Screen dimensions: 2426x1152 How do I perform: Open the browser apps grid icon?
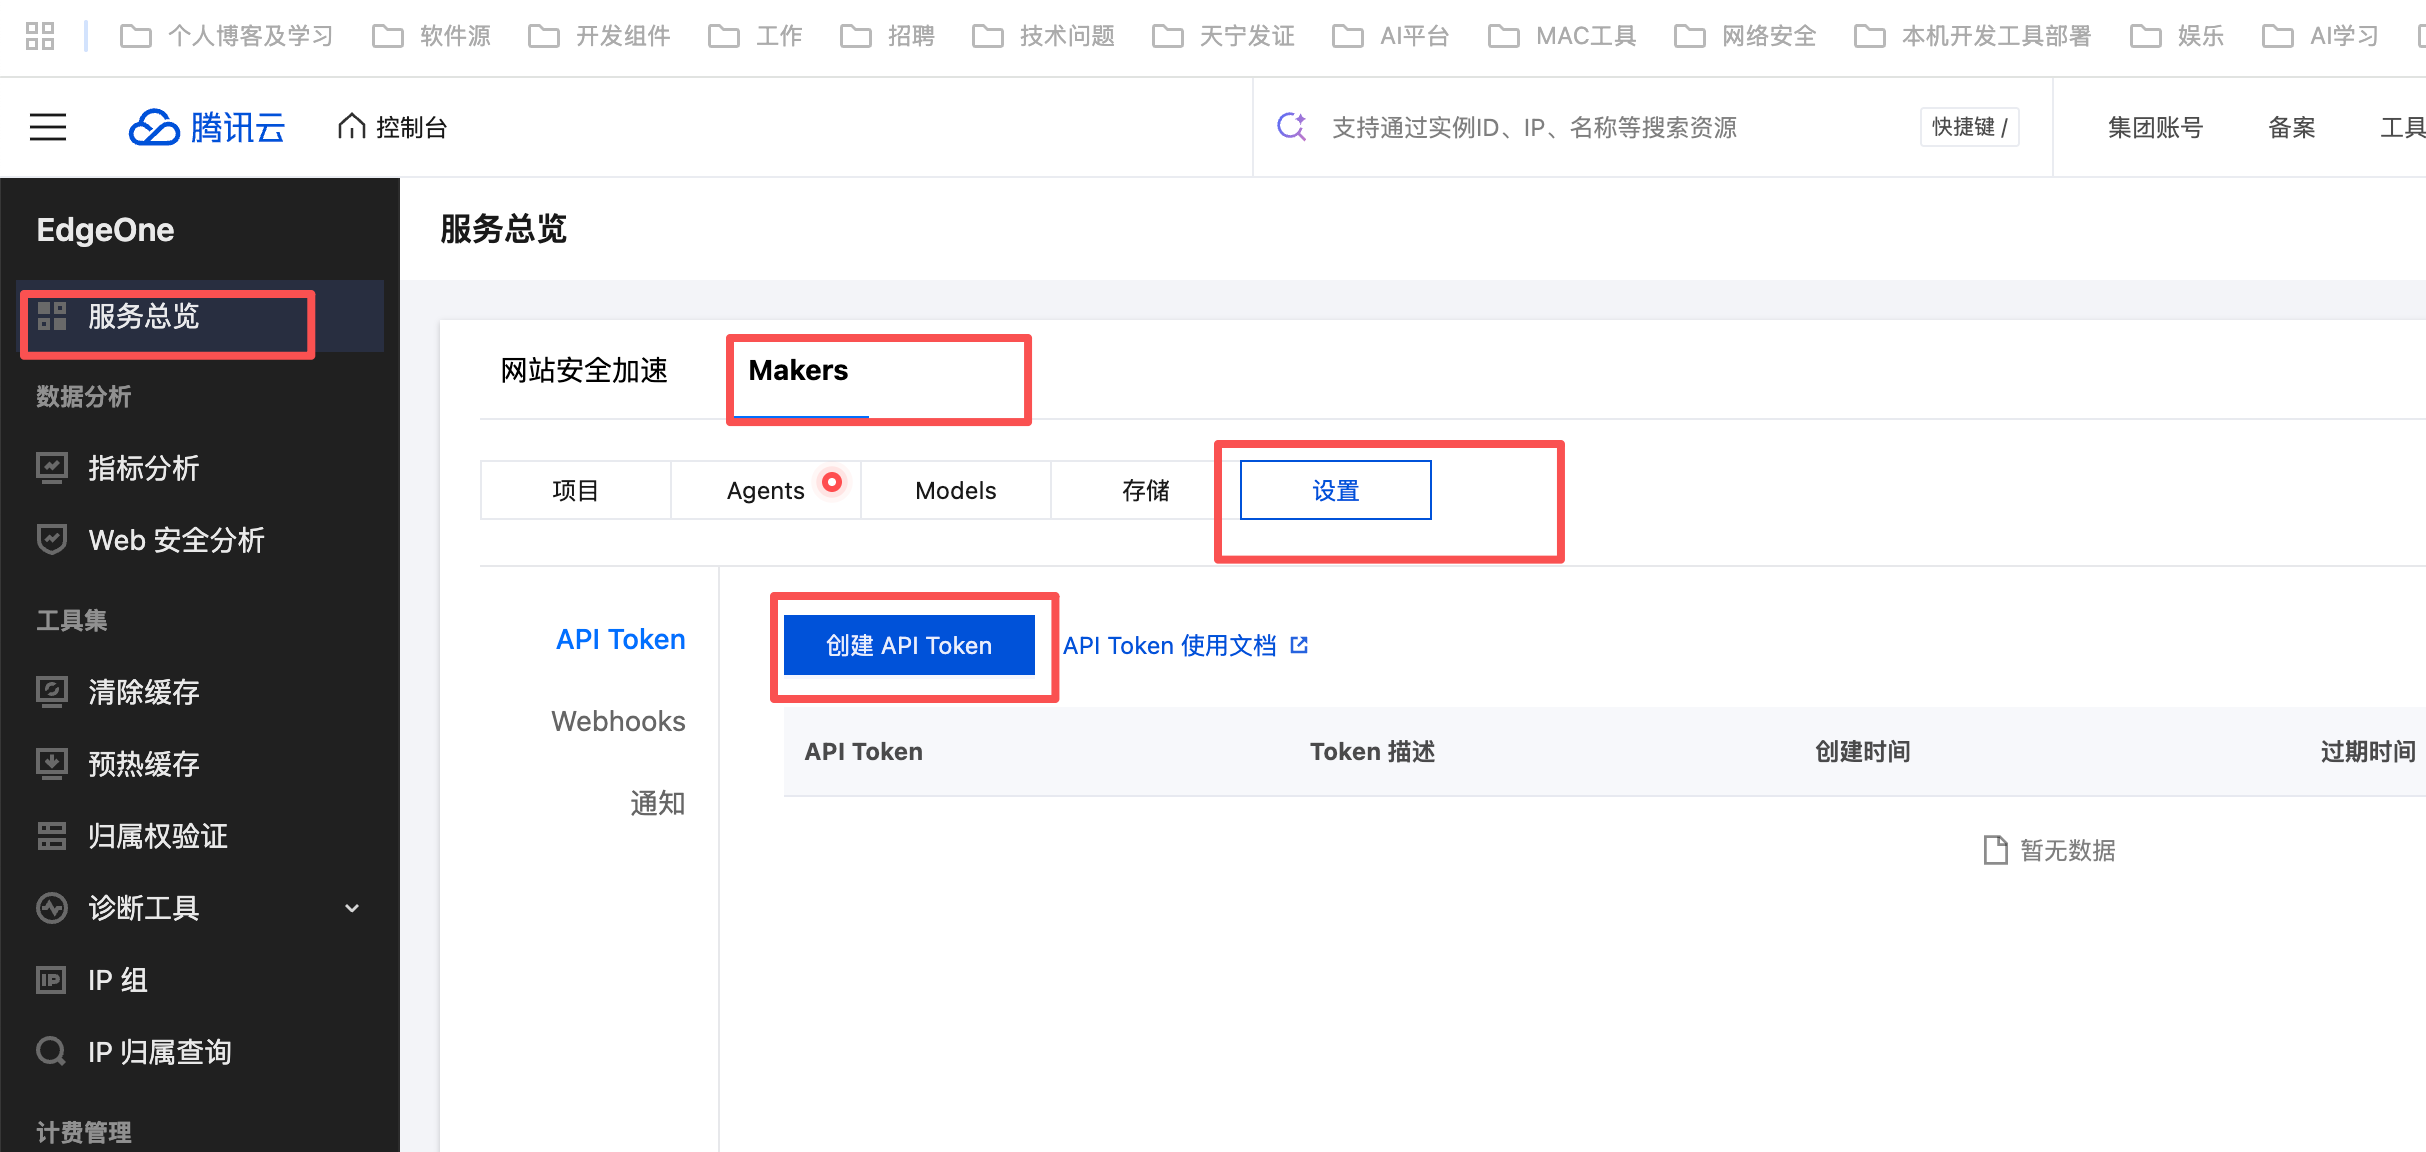(x=40, y=36)
